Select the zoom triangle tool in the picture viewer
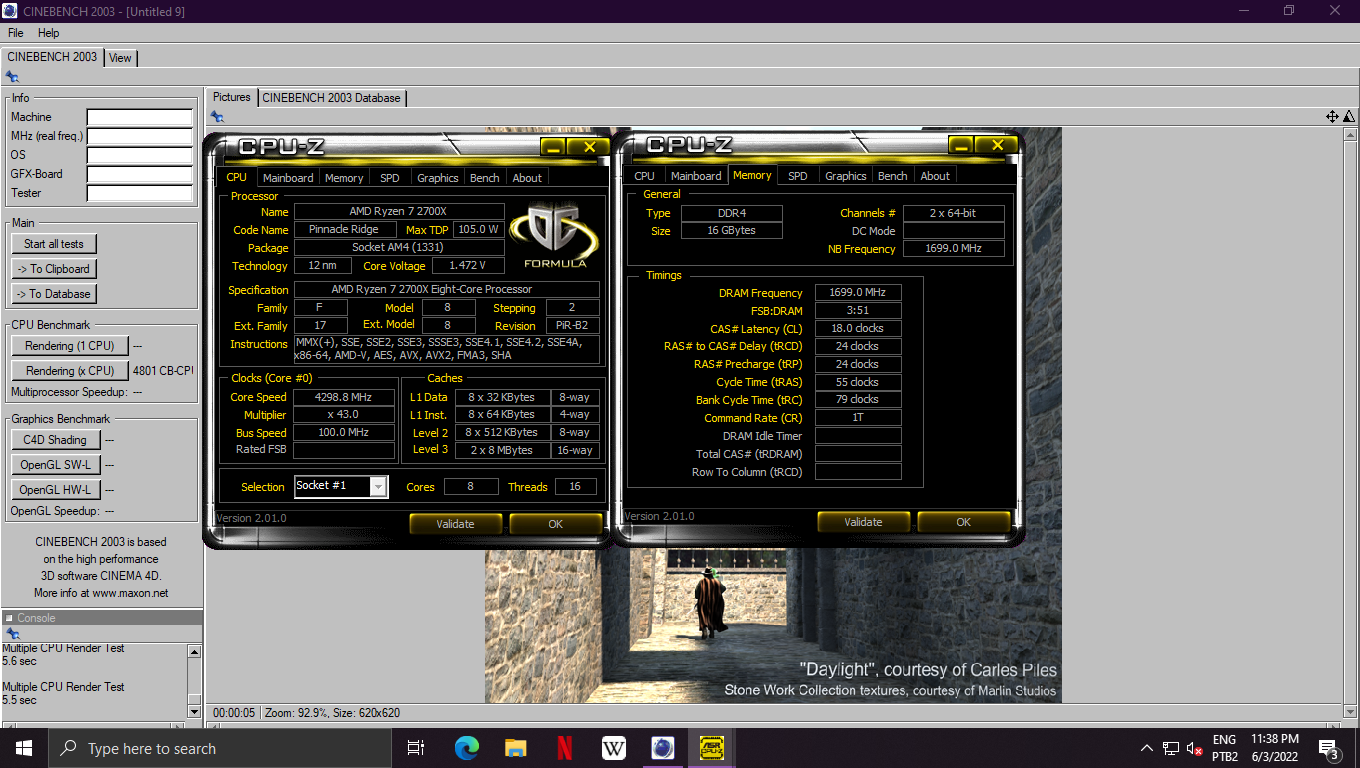Screen dimensions: 1360x768 1349,117
